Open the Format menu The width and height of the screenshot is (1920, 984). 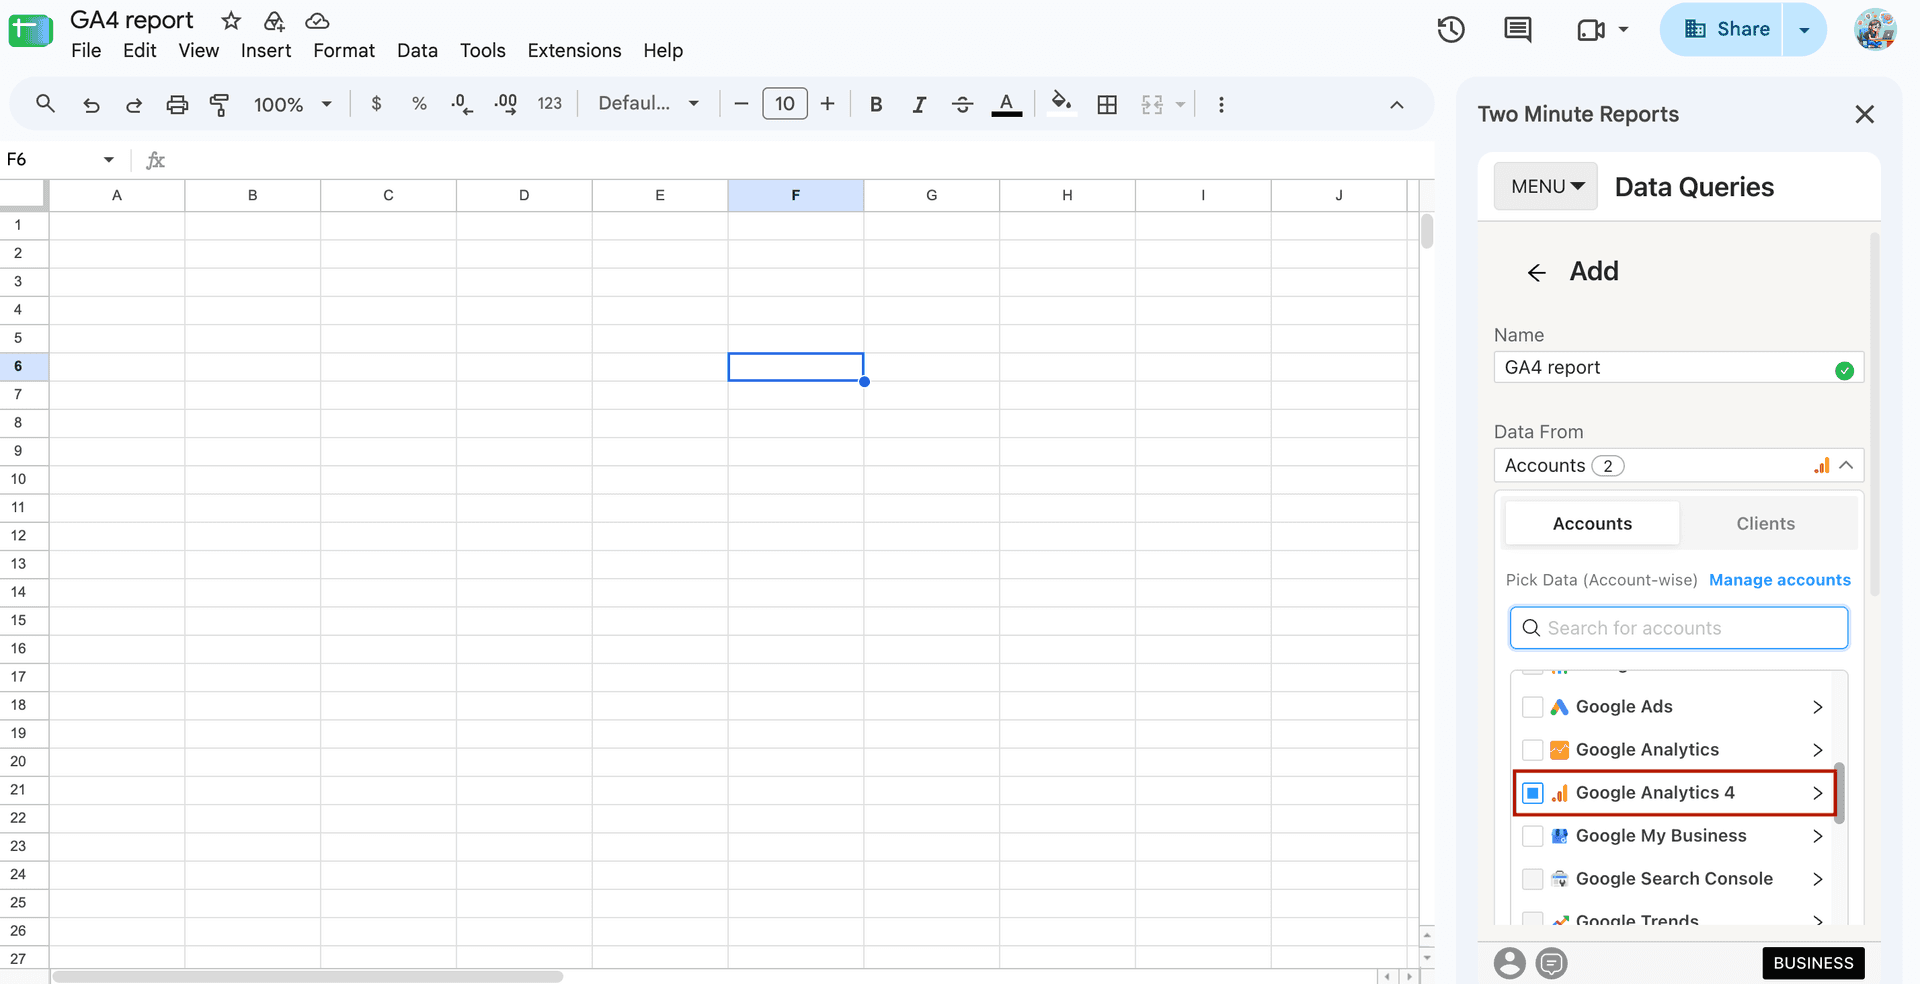[344, 50]
